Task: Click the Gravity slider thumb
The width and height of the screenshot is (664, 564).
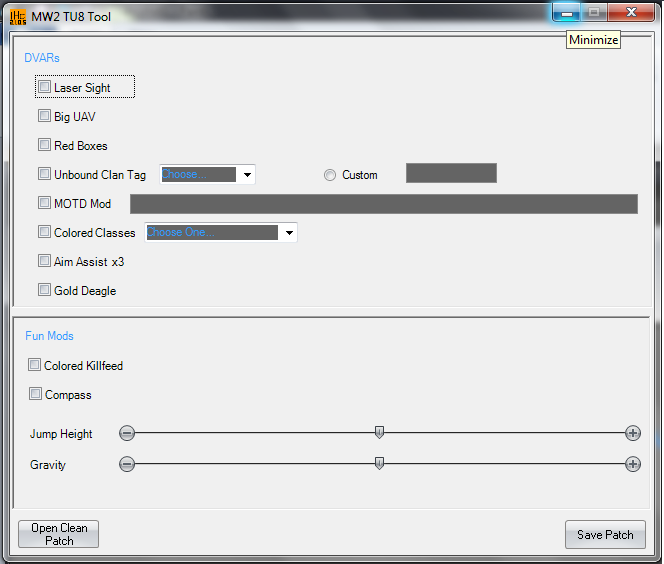Action: [379, 463]
